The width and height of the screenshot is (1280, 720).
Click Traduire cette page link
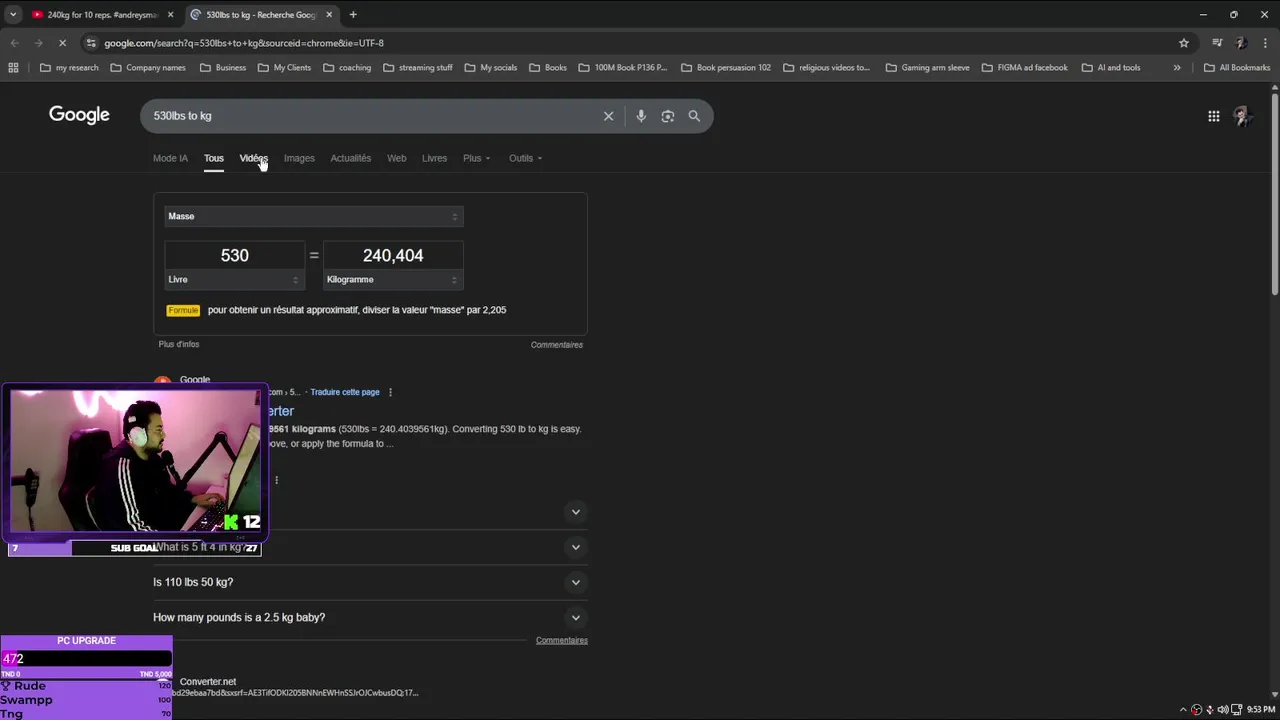(345, 392)
